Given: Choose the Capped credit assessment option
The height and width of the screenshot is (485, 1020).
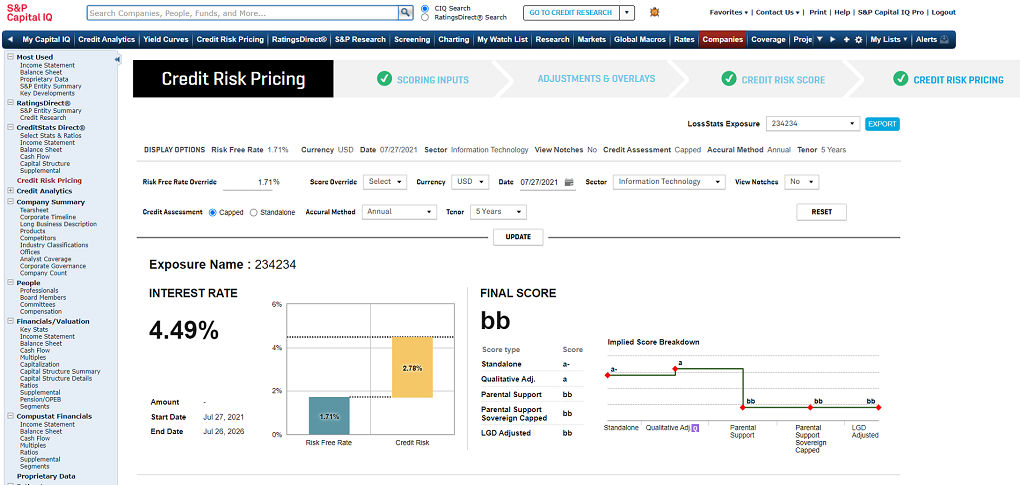Looking at the screenshot, I should [x=213, y=213].
